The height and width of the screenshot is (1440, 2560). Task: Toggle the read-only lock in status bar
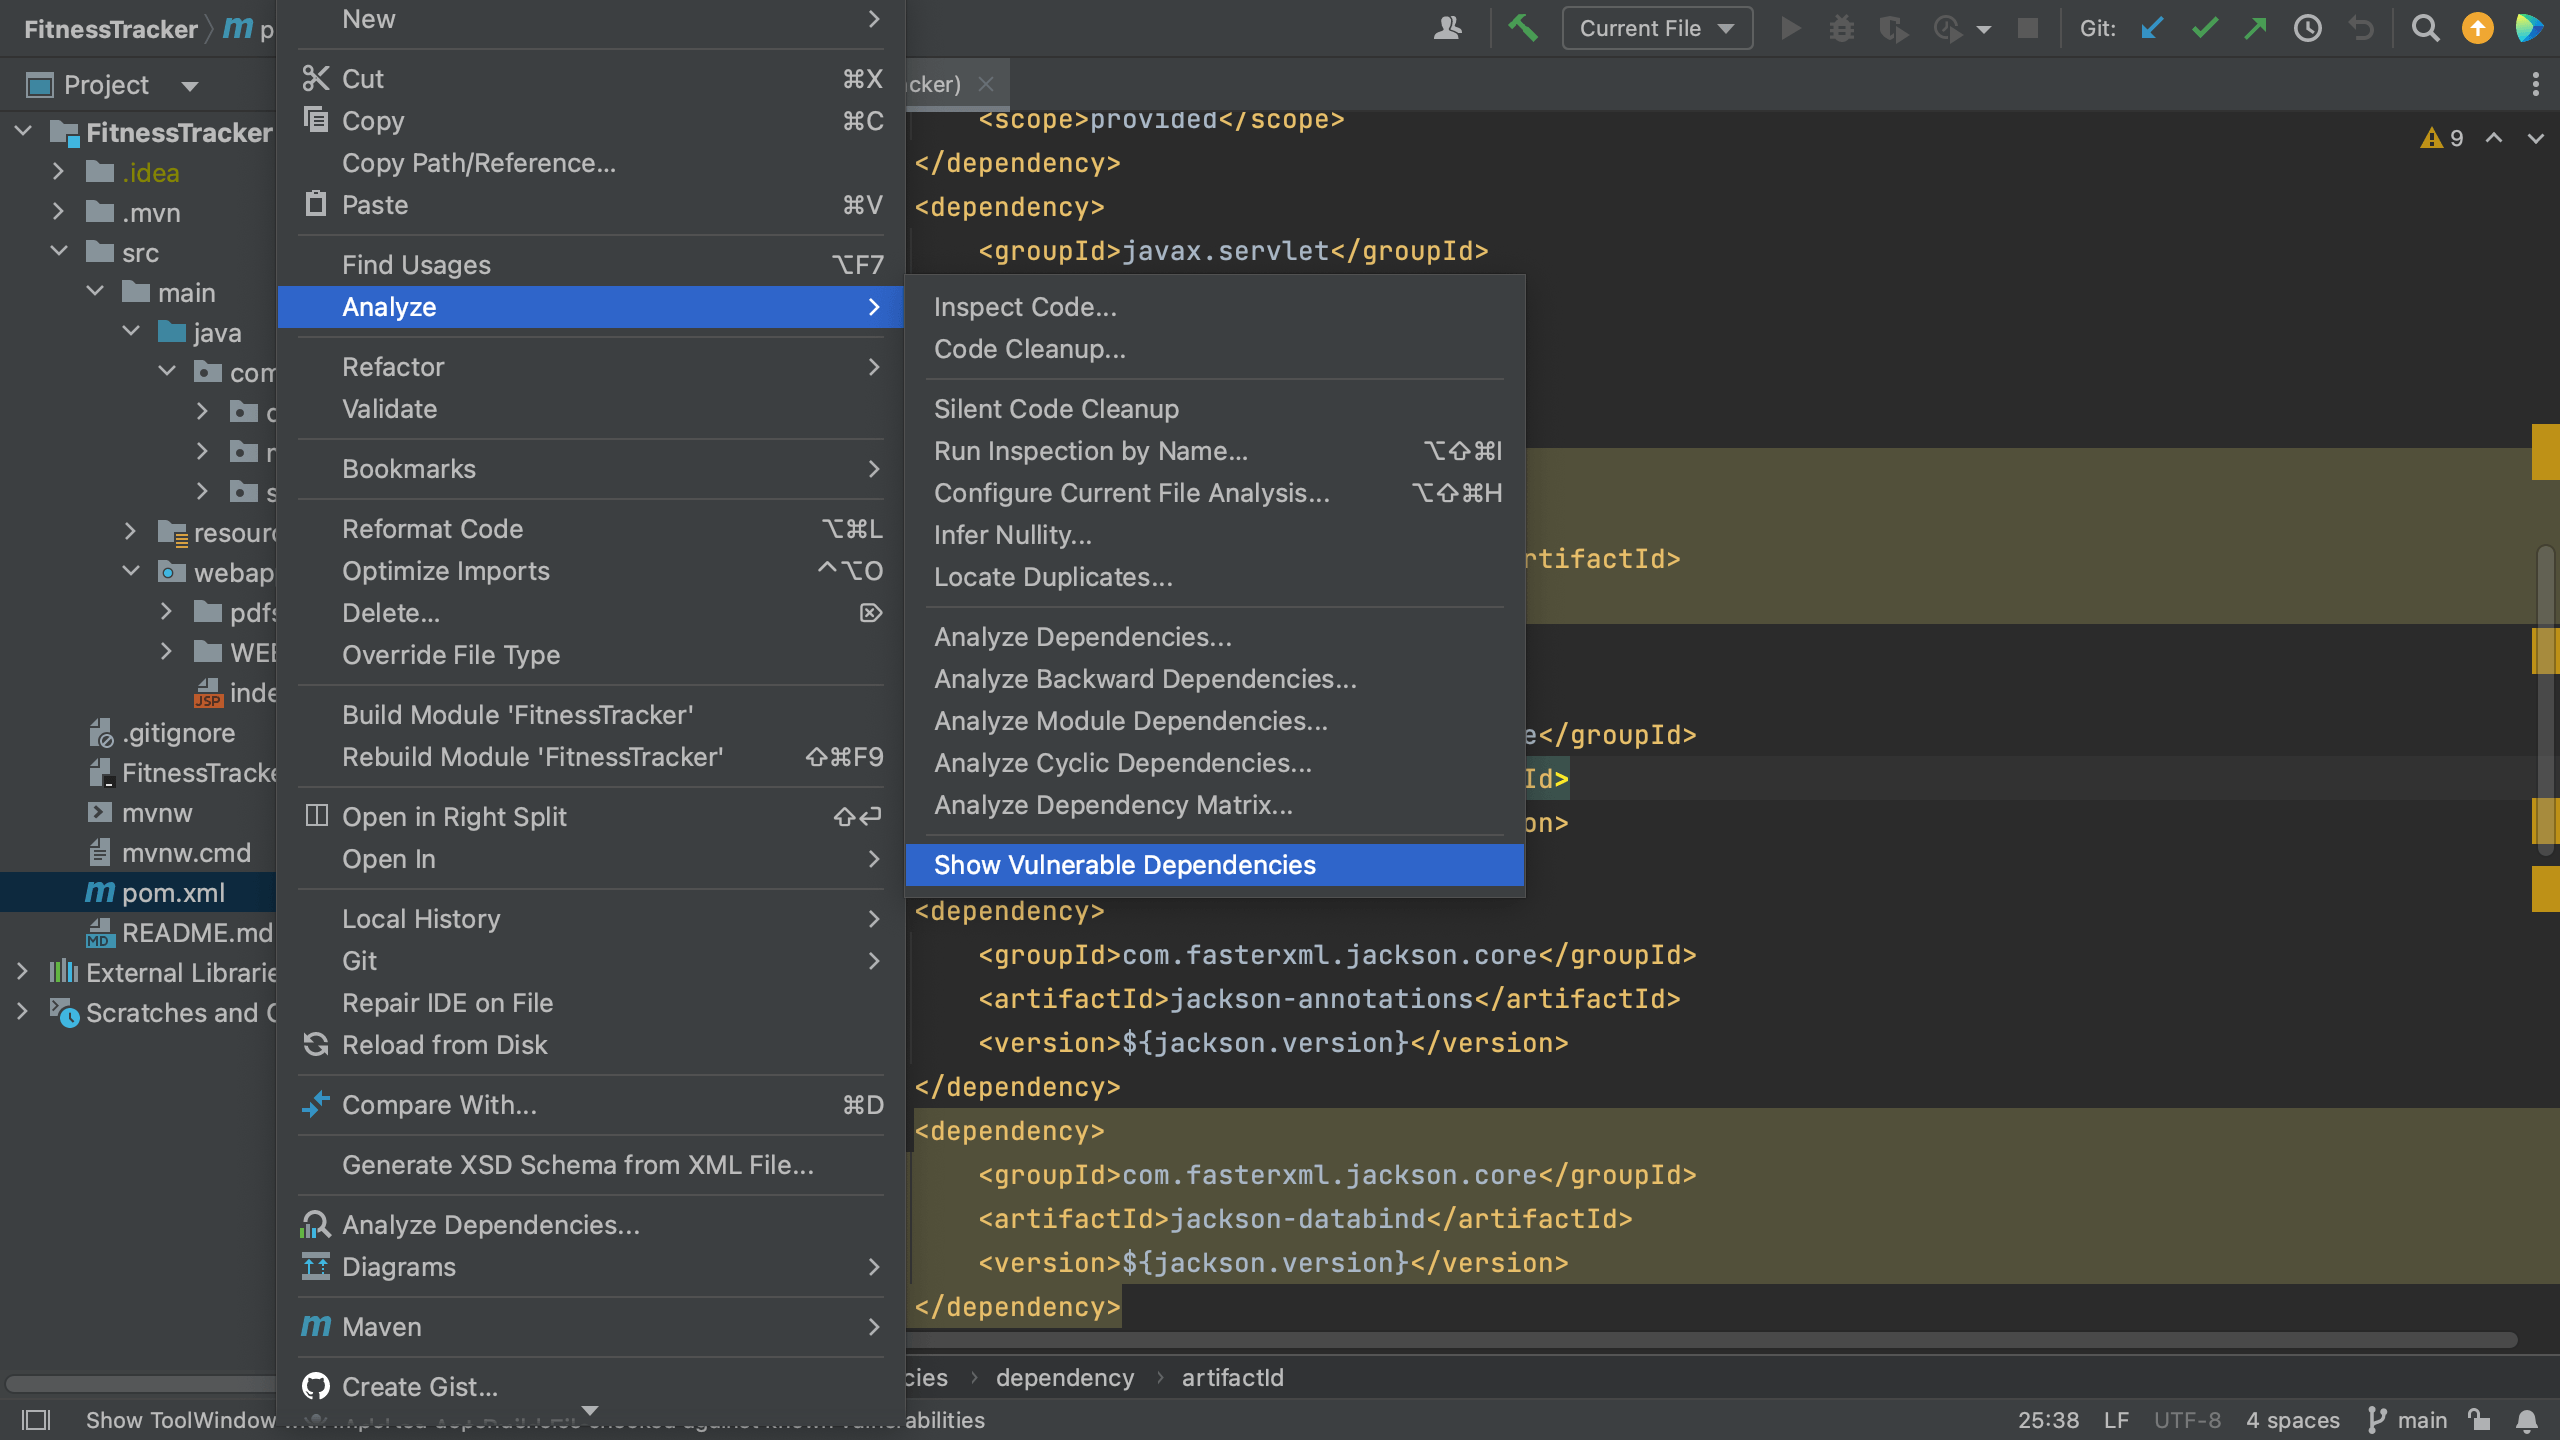[x=2477, y=1419]
